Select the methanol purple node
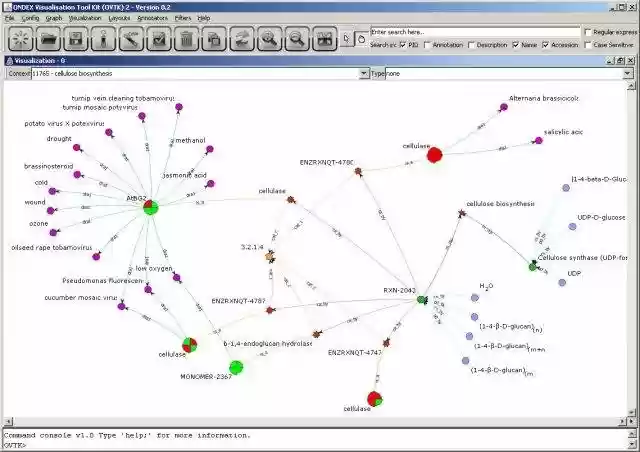 tap(209, 149)
